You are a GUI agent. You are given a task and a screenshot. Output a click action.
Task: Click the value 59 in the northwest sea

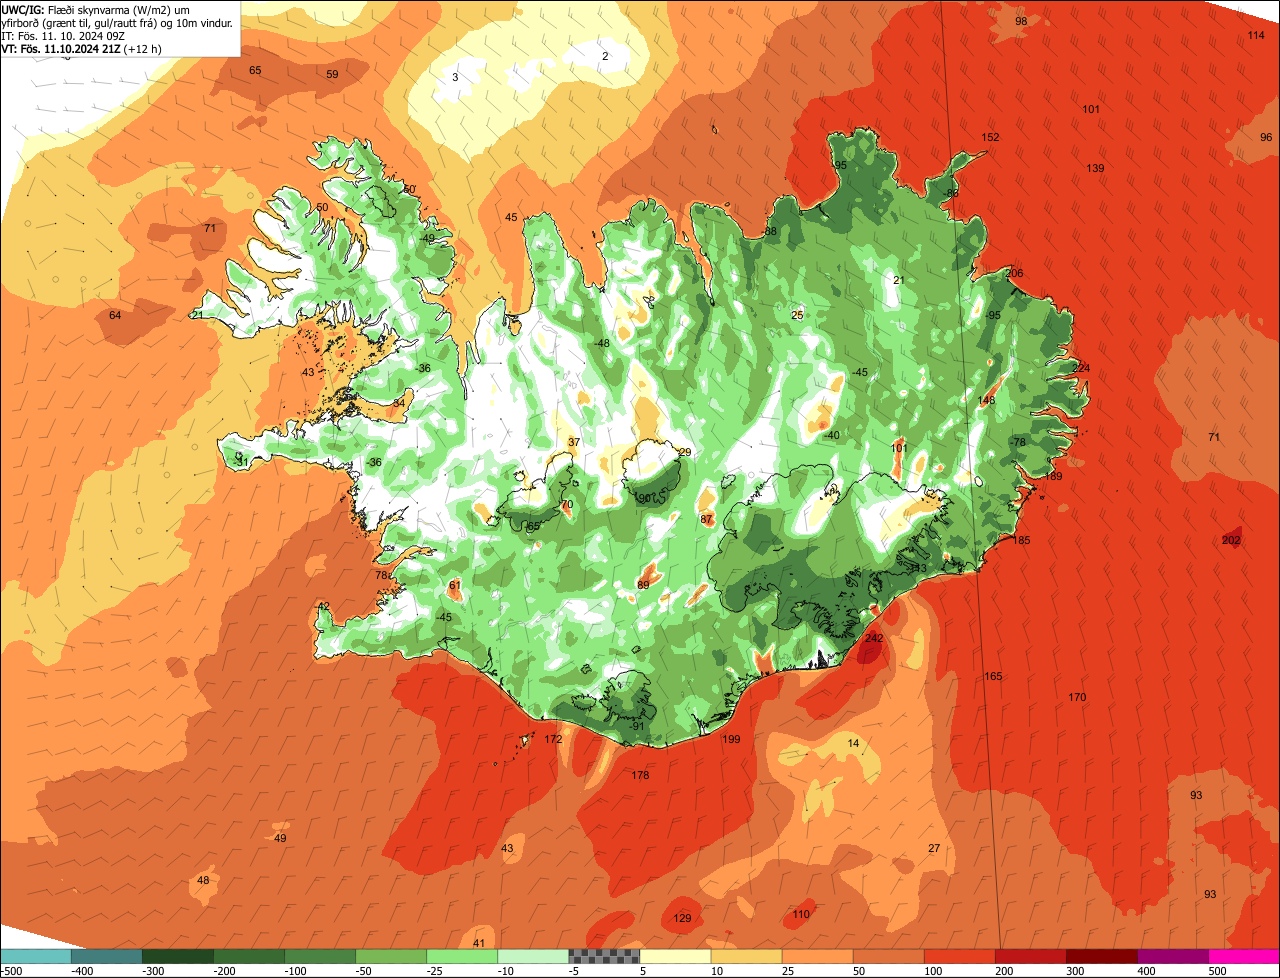pos(333,75)
